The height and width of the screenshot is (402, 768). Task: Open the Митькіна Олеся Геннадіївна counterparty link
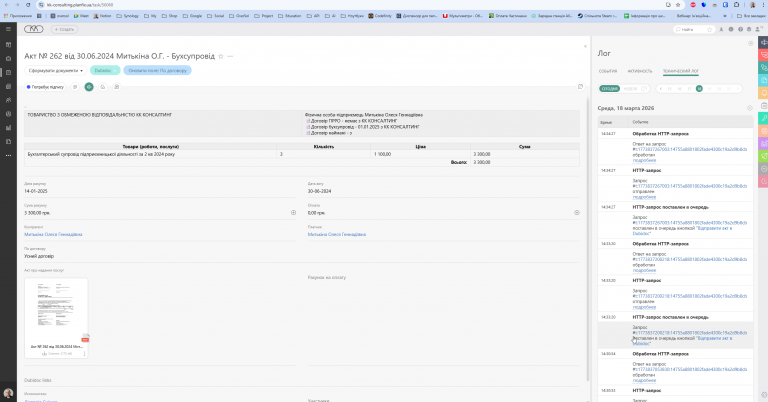coord(53,235)
